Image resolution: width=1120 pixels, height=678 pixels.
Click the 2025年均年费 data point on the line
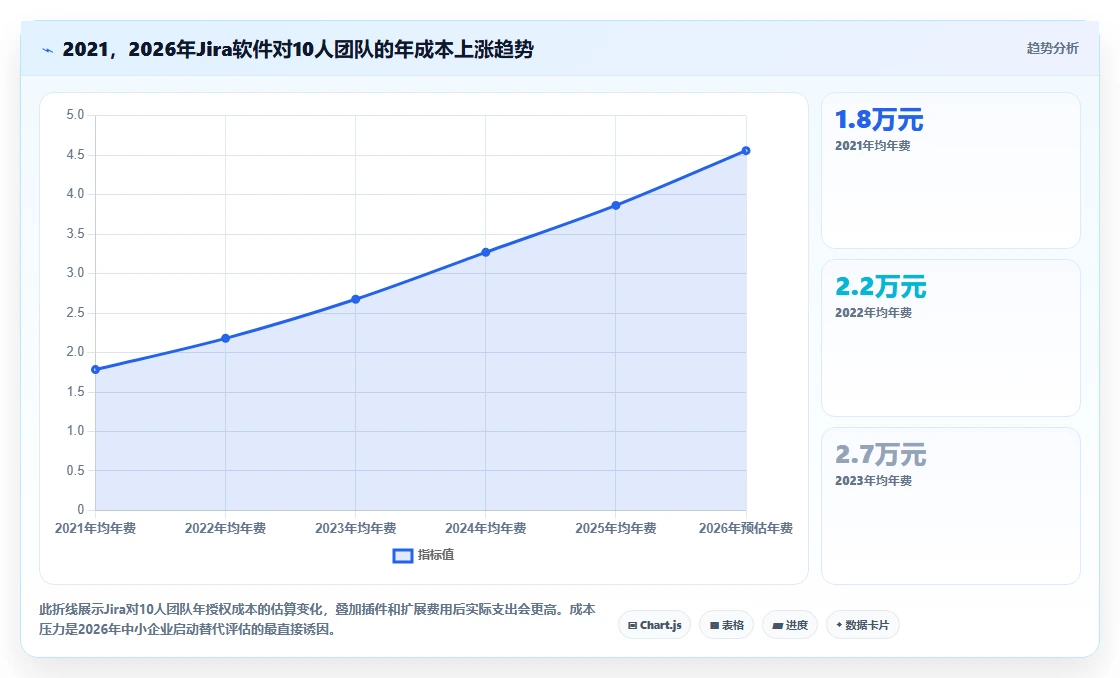click(616, 206)
